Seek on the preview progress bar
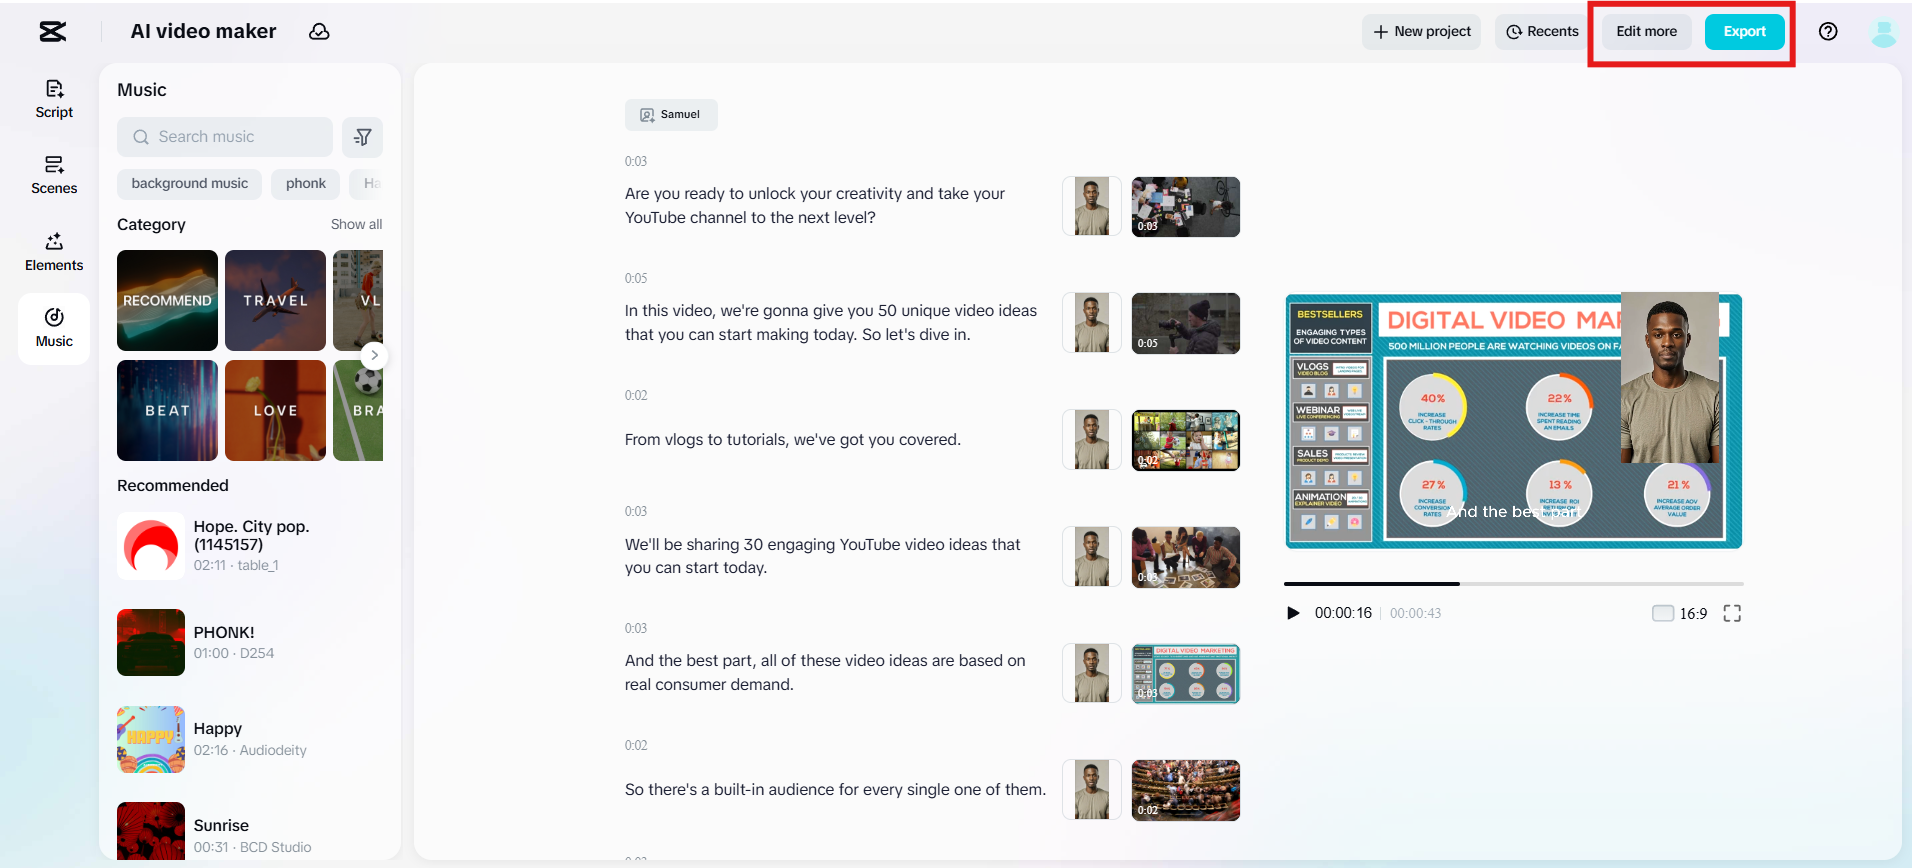 pos(1514,583)
